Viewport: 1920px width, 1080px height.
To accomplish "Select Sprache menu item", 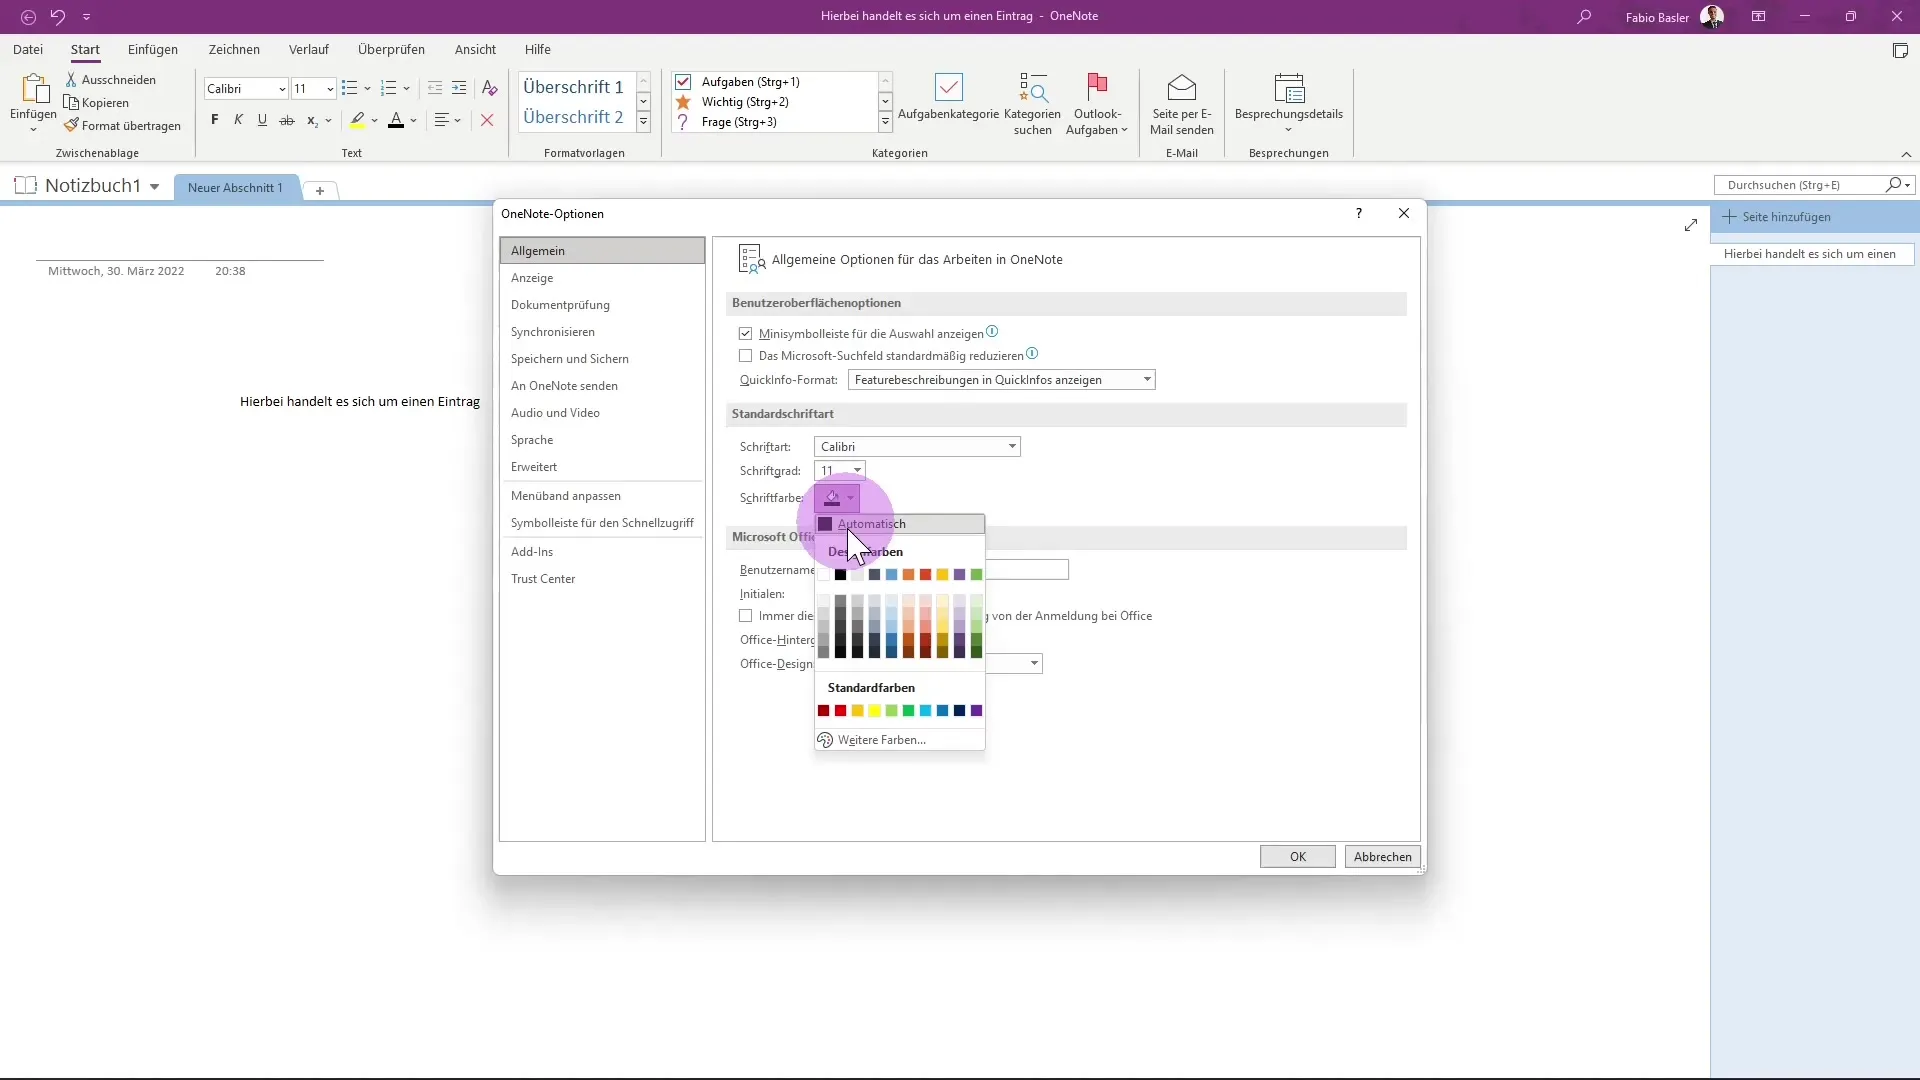I will [x=531, y=439].
